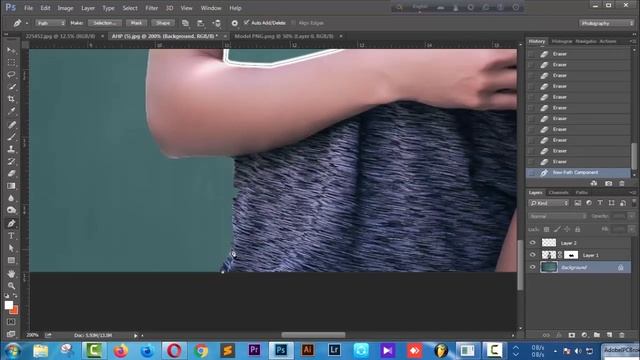Delete layer using trash icon
Image resolution: width=640 pixels, height=360 pixels.
pos(622,335)
